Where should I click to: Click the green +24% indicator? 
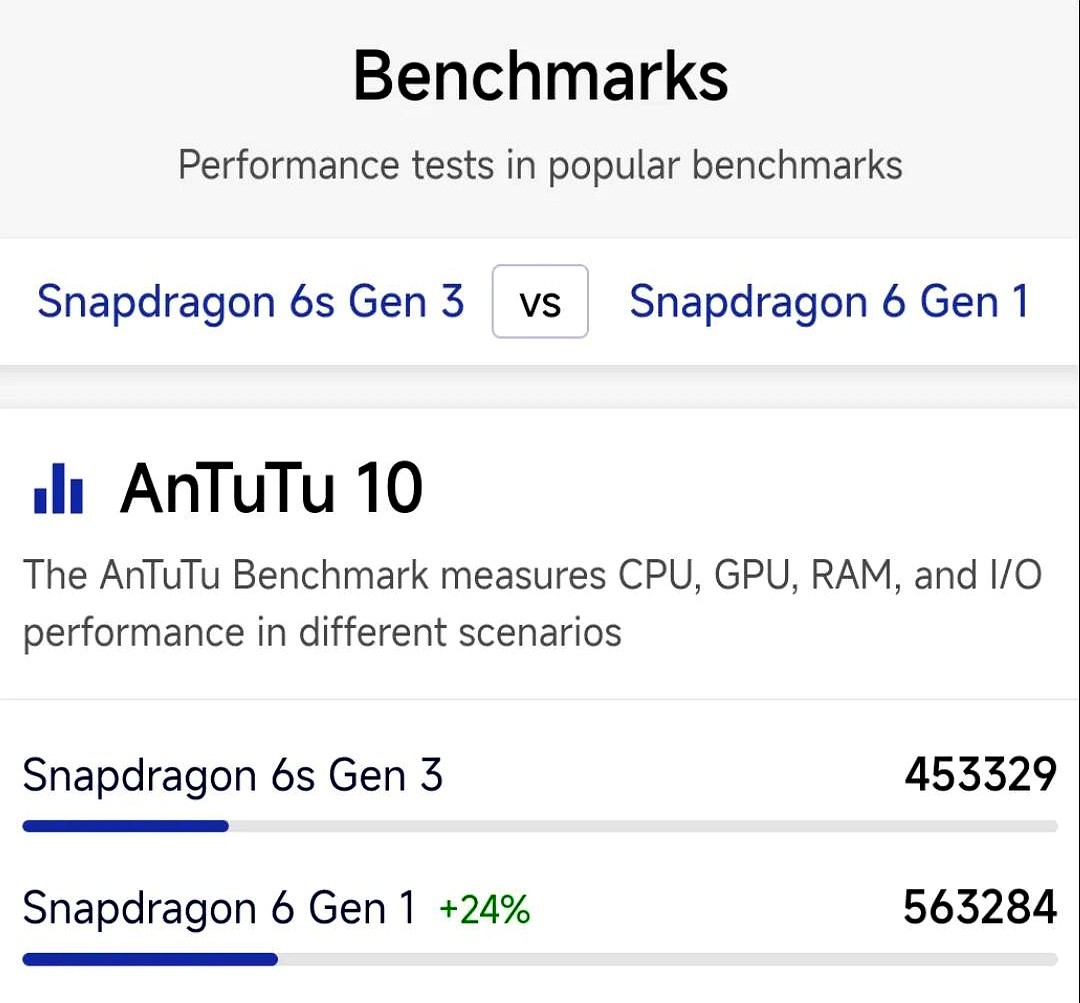(484, 909)
